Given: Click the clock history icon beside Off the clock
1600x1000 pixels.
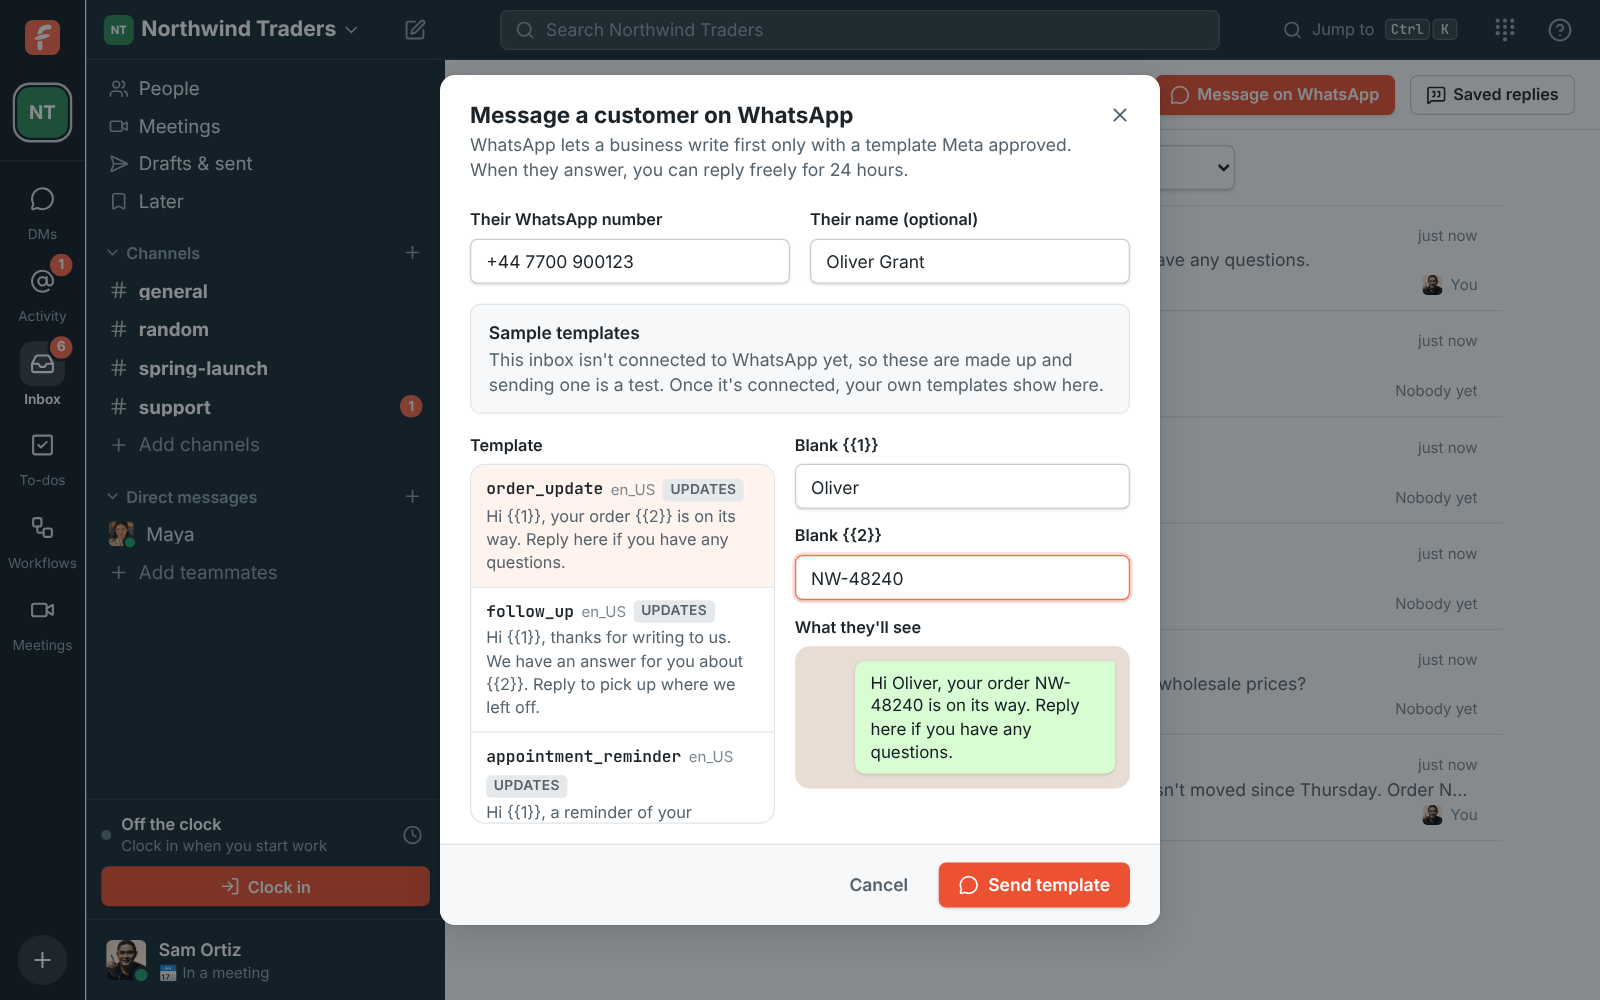Looking at the screenshot, I should (412, 835).
